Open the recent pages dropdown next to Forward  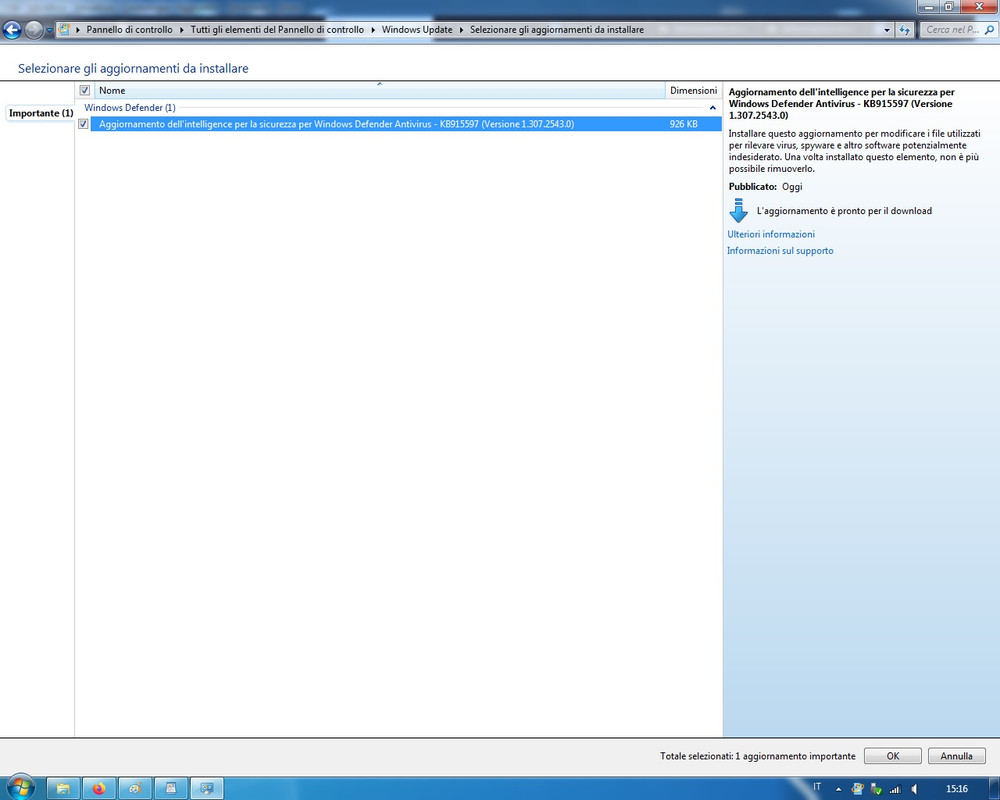click(49, 30)
